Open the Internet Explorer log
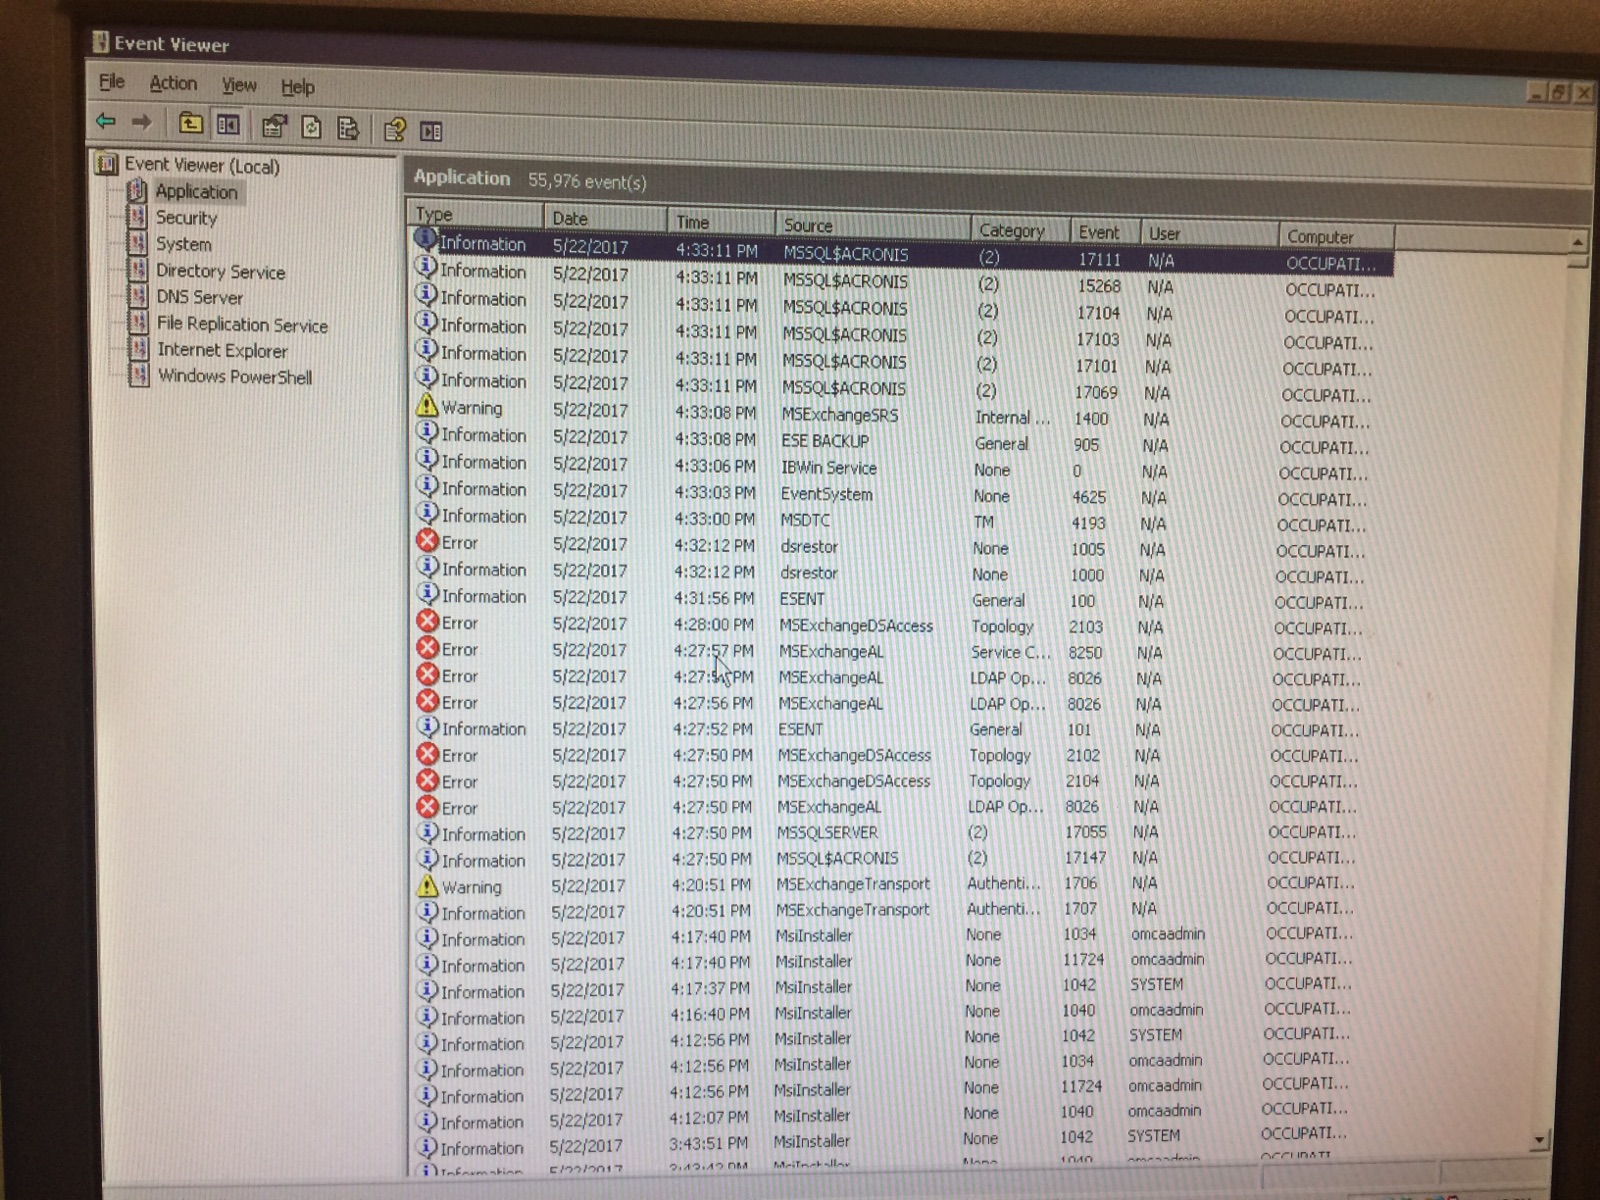 (x=222, y=350)
